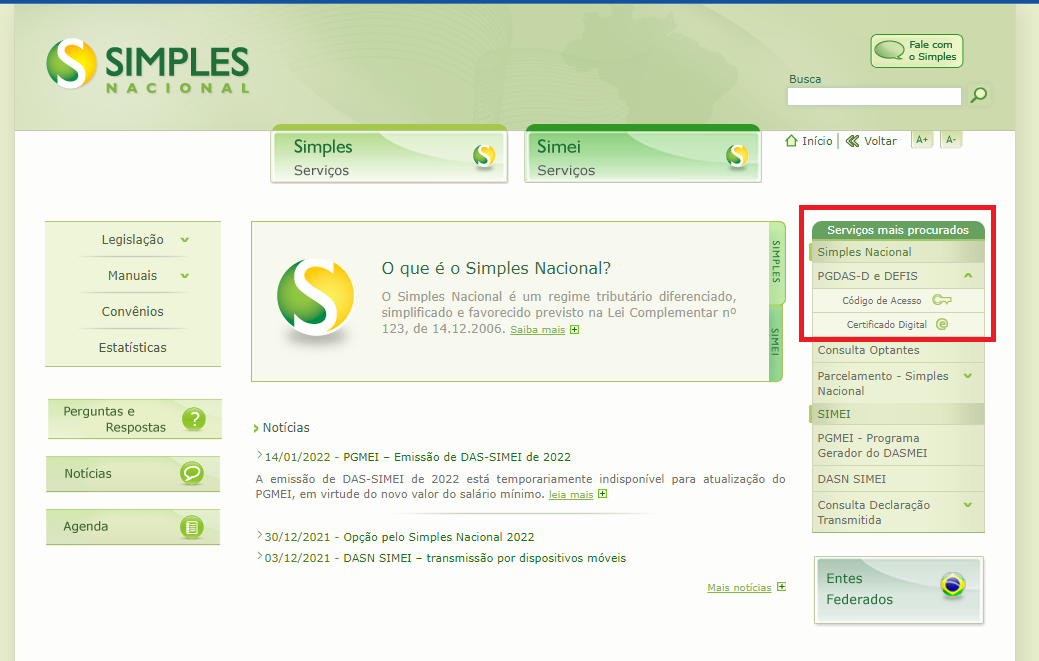Image resolution: width=1039 pixels, height=661 pixels.
Task: Click inside the Busca search field
Action: [873, 96]
